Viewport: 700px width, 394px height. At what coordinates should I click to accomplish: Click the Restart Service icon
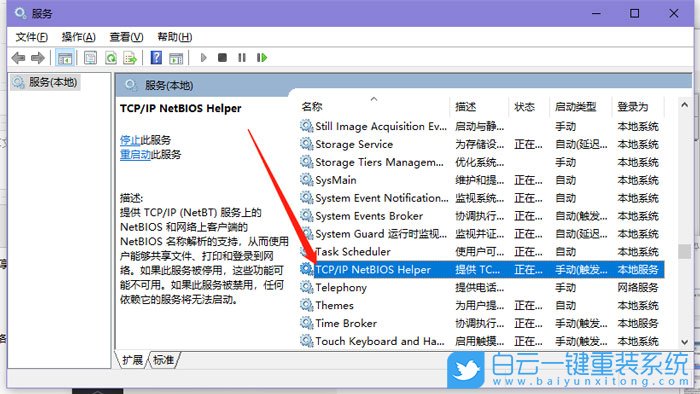tap(262, 58)
